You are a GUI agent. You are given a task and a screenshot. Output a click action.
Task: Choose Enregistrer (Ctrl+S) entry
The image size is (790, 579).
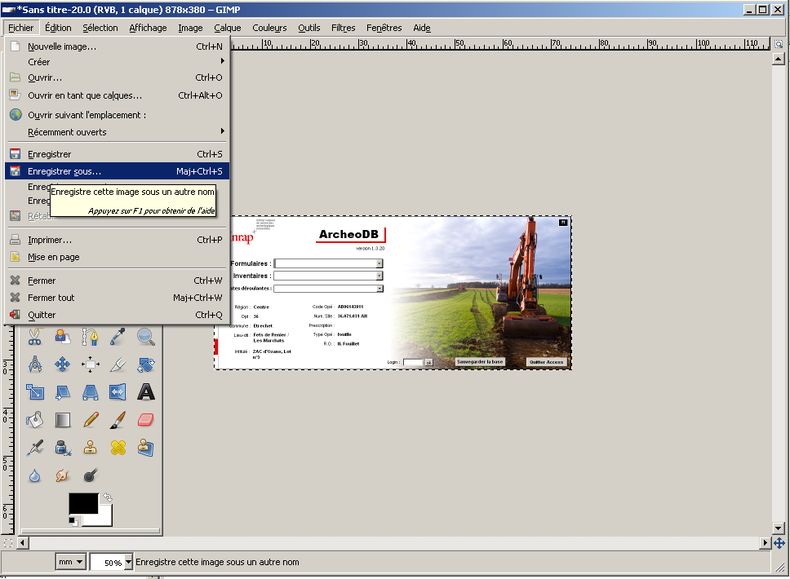click(x=117, y=154)
